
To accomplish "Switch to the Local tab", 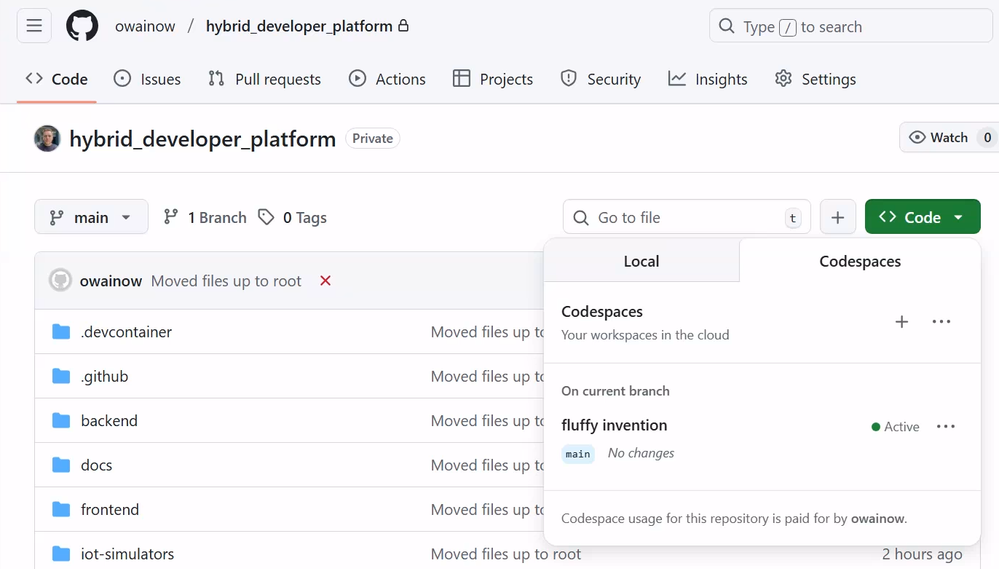I will point(641,261).
